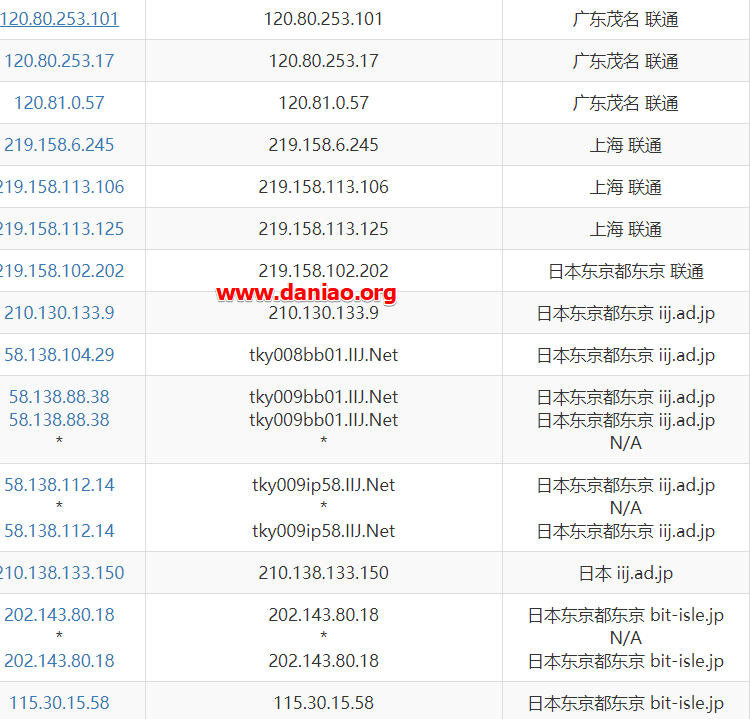This screenshot has width=750, height=719.
Task: Follow the blue 210.130.133.9 link
Action: pos(59,313)
